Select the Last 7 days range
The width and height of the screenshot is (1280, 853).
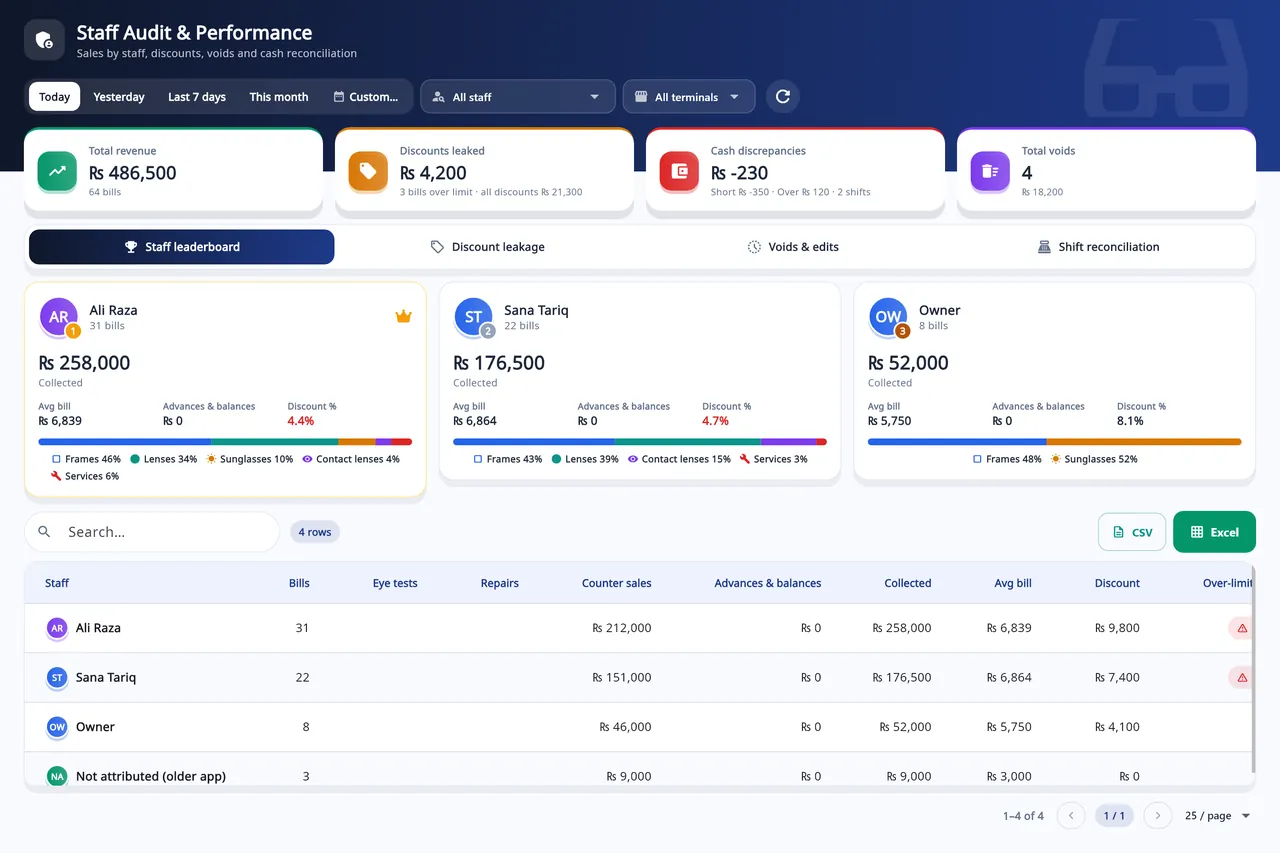pos(197,97)
